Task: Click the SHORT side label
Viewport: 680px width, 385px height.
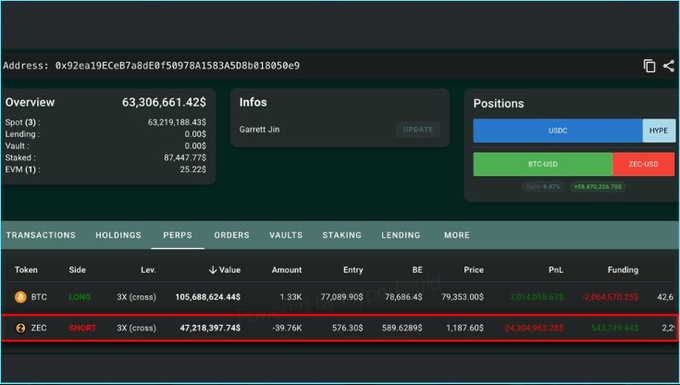Action: click(82, 328)
